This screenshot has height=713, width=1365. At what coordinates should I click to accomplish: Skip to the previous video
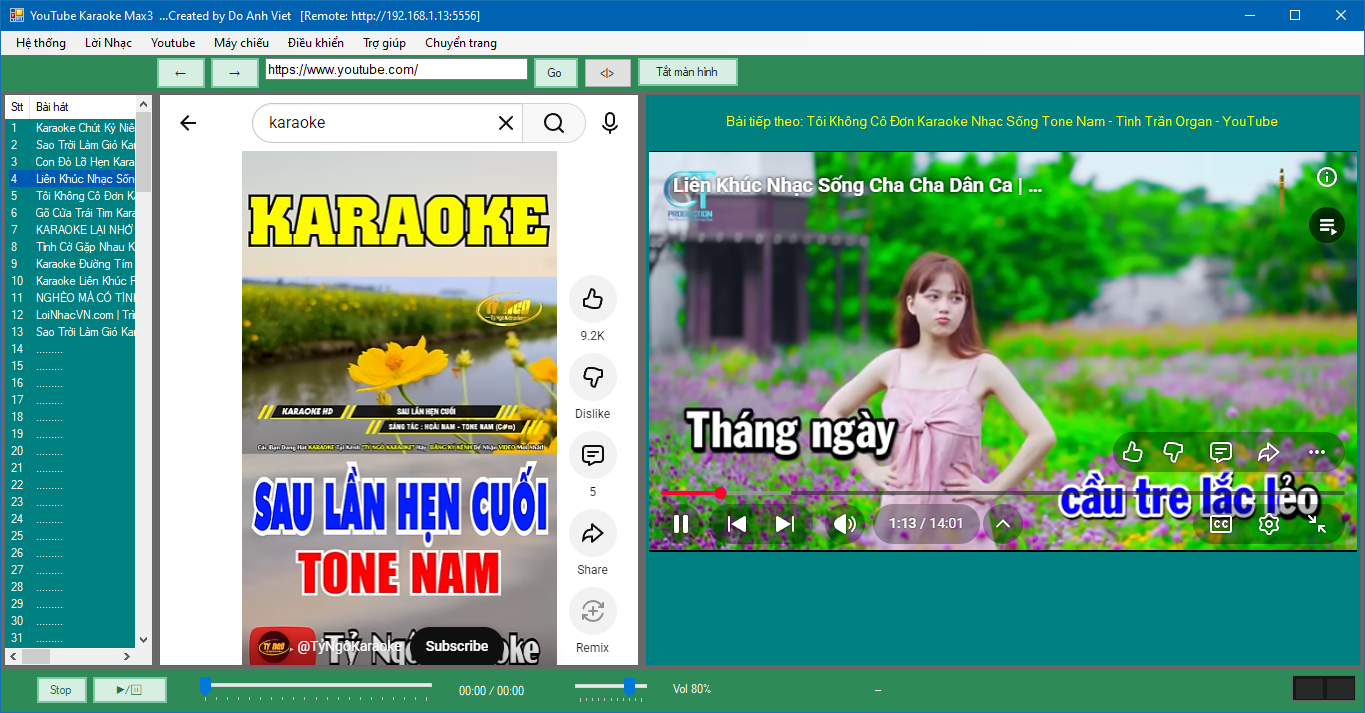[737, 524]
